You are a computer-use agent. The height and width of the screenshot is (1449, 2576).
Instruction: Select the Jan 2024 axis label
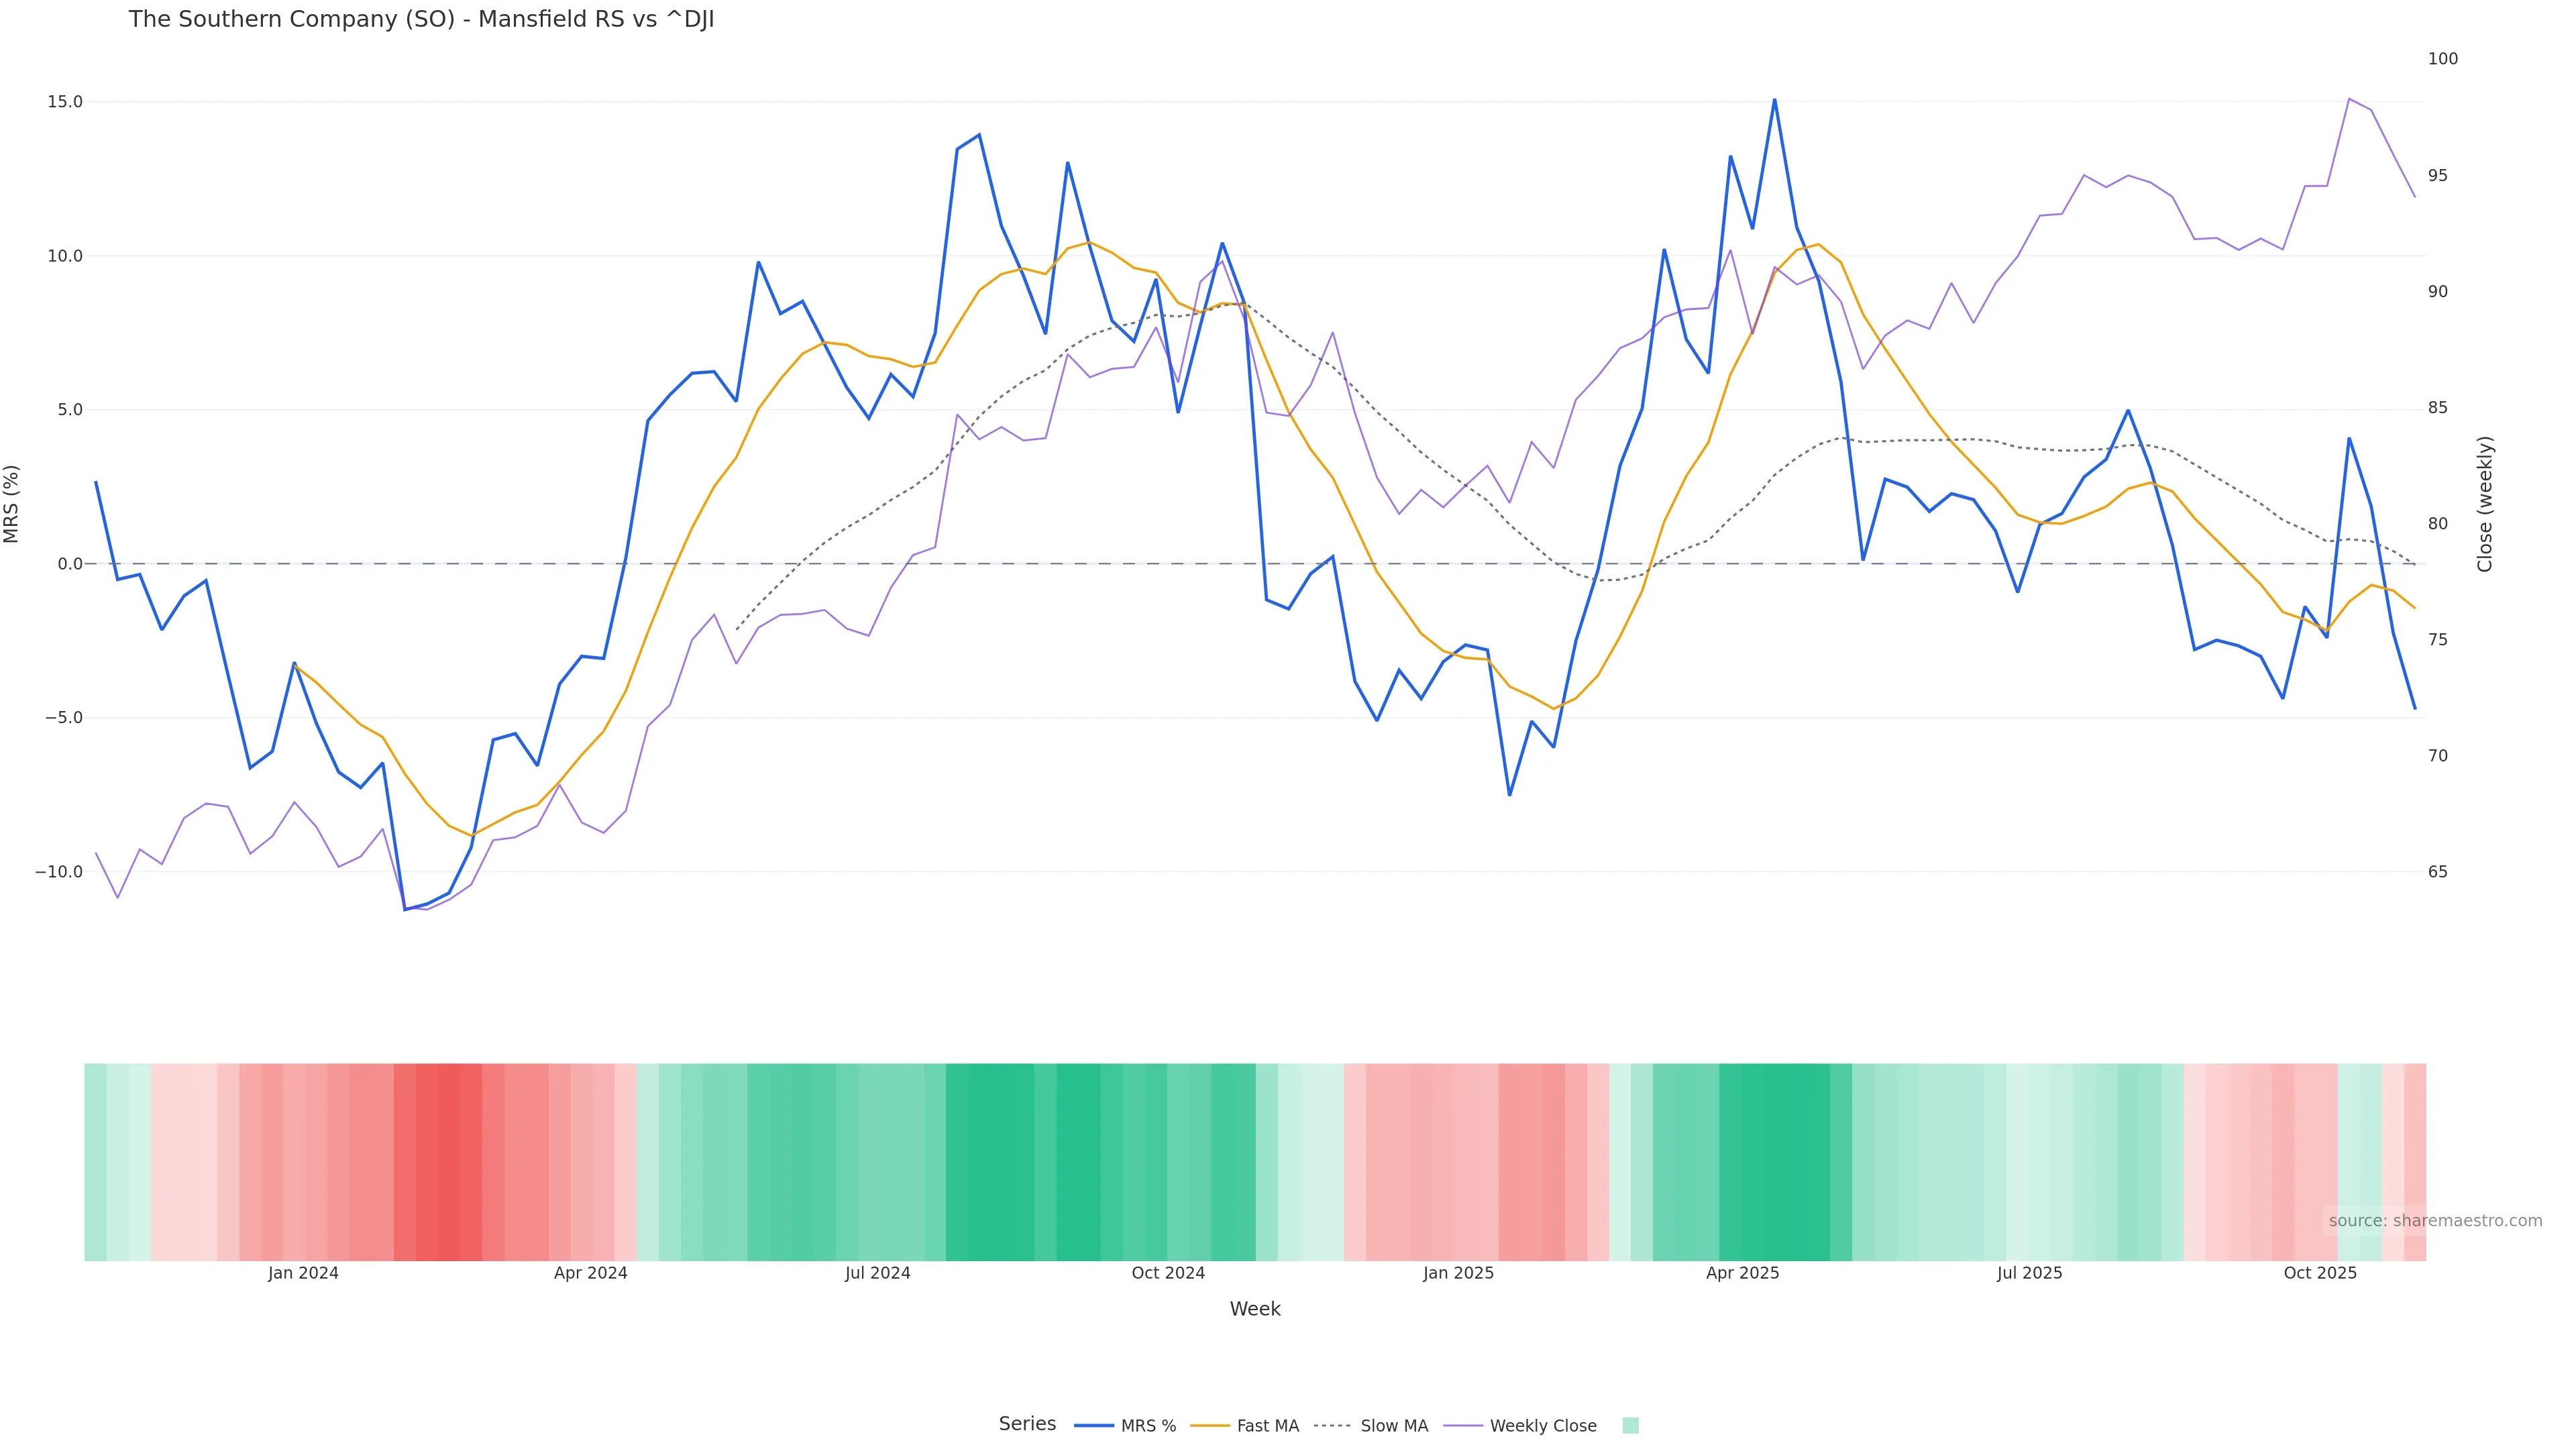pos(303,1274)
